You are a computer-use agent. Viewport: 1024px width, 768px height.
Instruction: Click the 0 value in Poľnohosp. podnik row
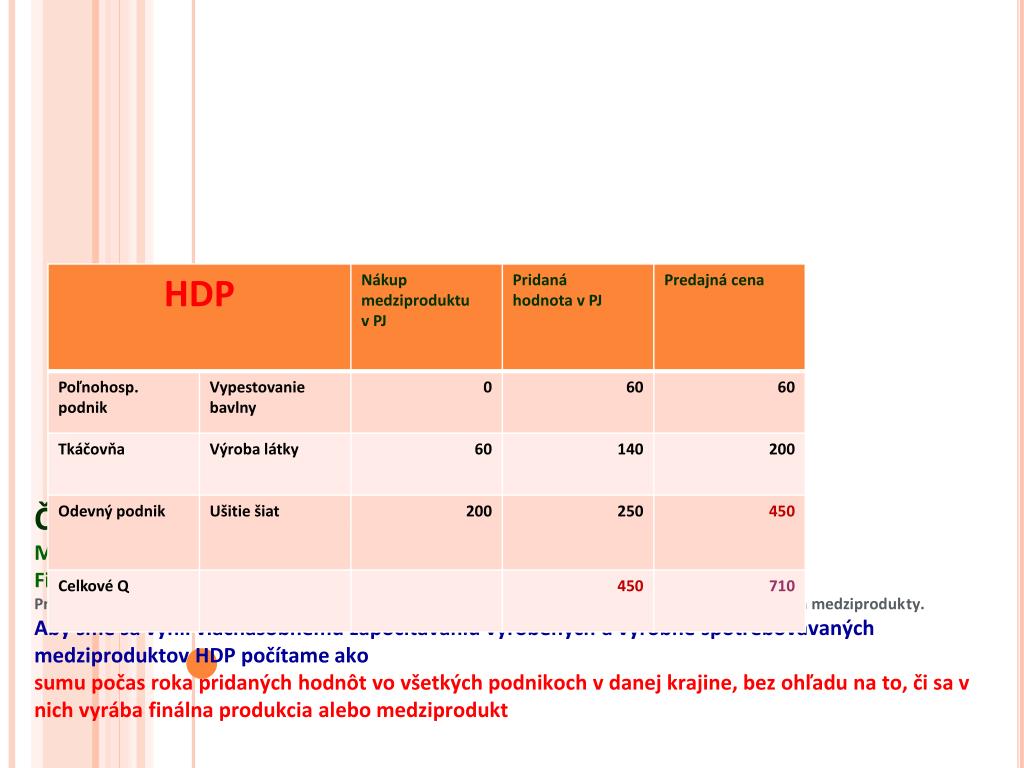487,387
